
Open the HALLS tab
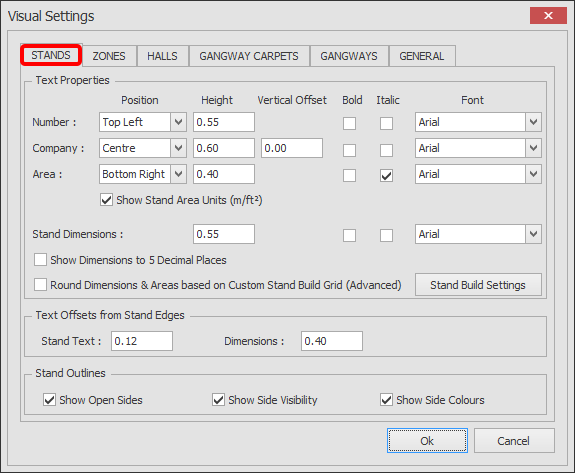coord(162,56)
